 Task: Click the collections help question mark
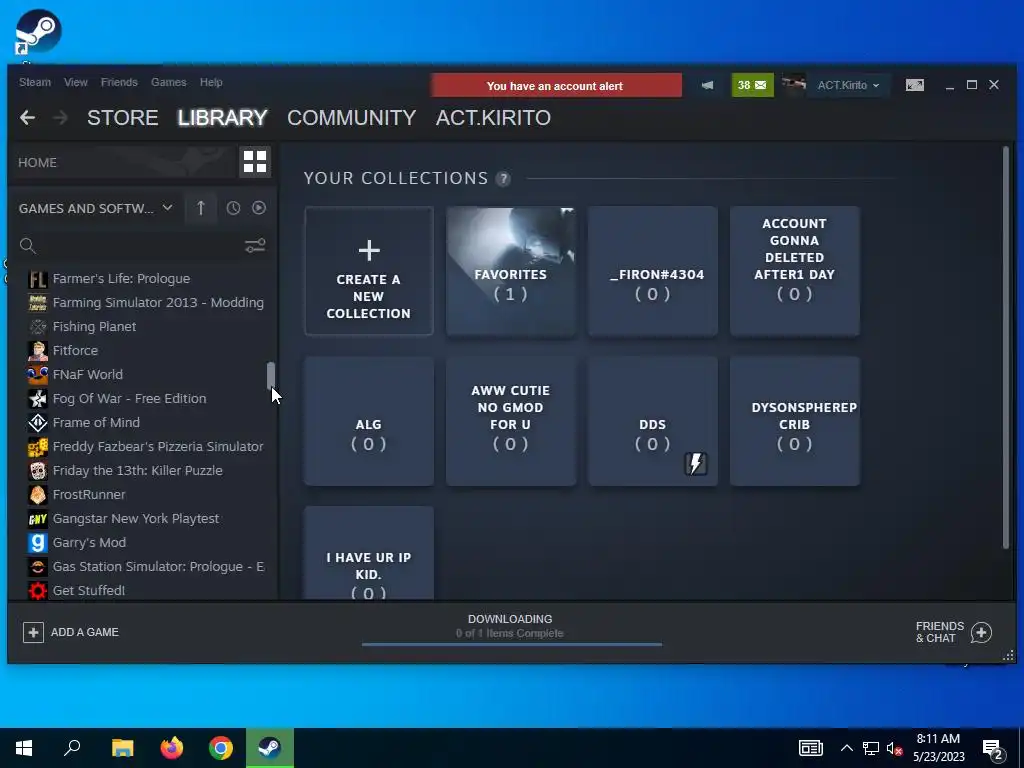[503, 178]
